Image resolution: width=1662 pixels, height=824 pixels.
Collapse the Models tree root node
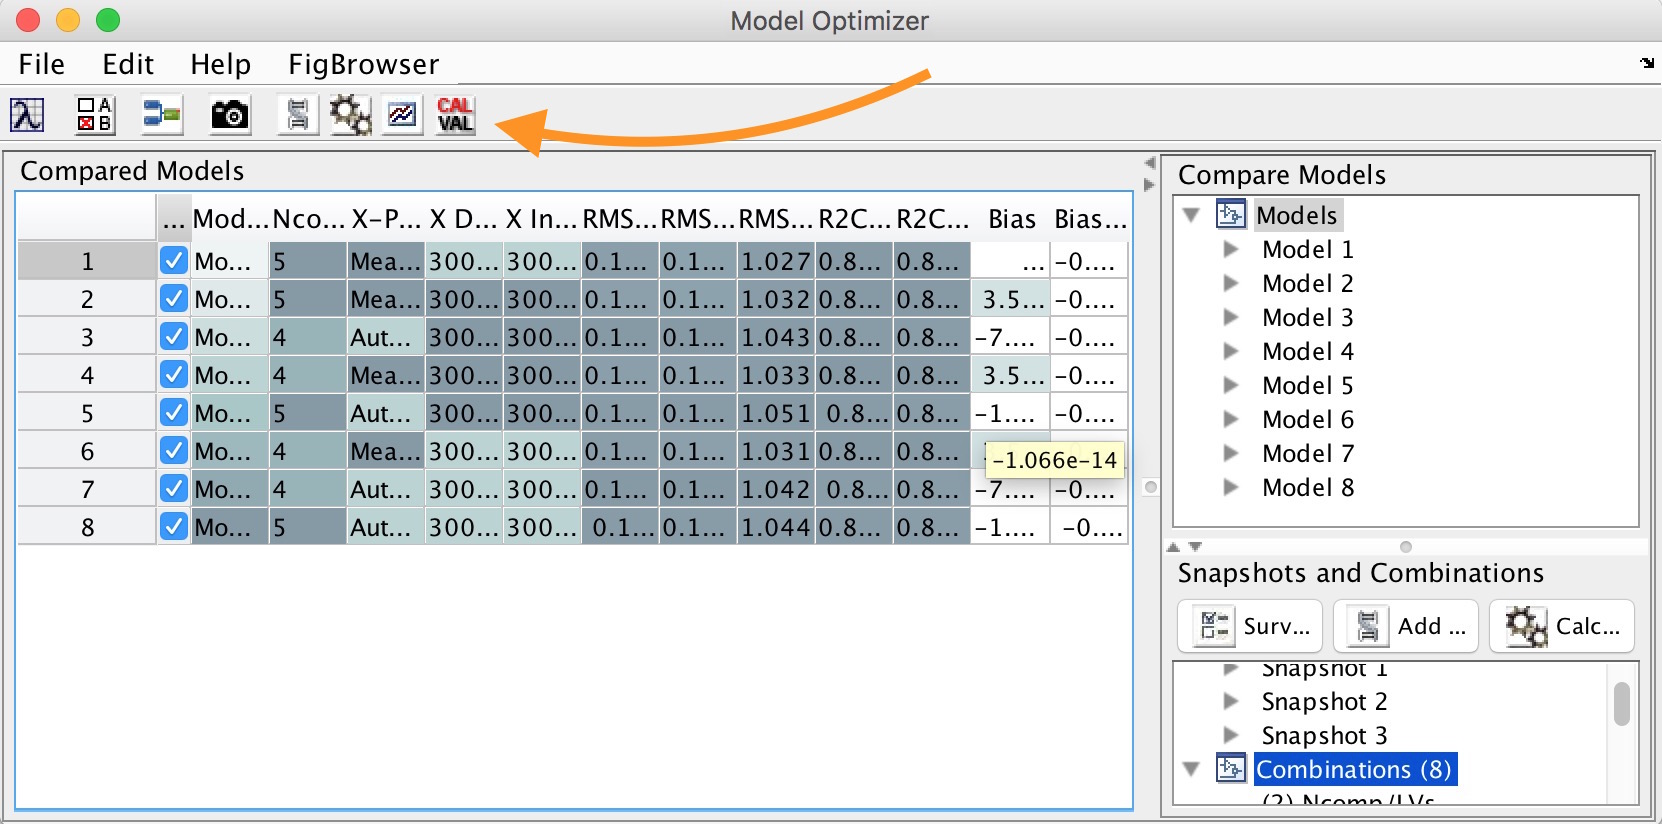tap(1191, 215)
